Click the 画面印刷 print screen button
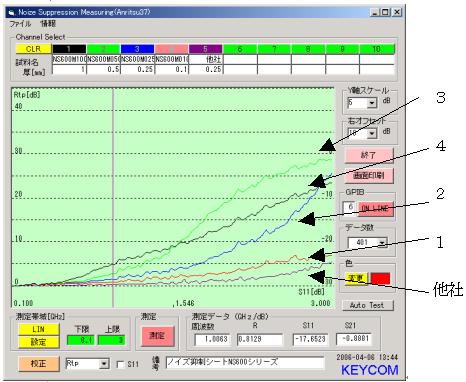This screenshot has height=382, width=466. (368, 175)
